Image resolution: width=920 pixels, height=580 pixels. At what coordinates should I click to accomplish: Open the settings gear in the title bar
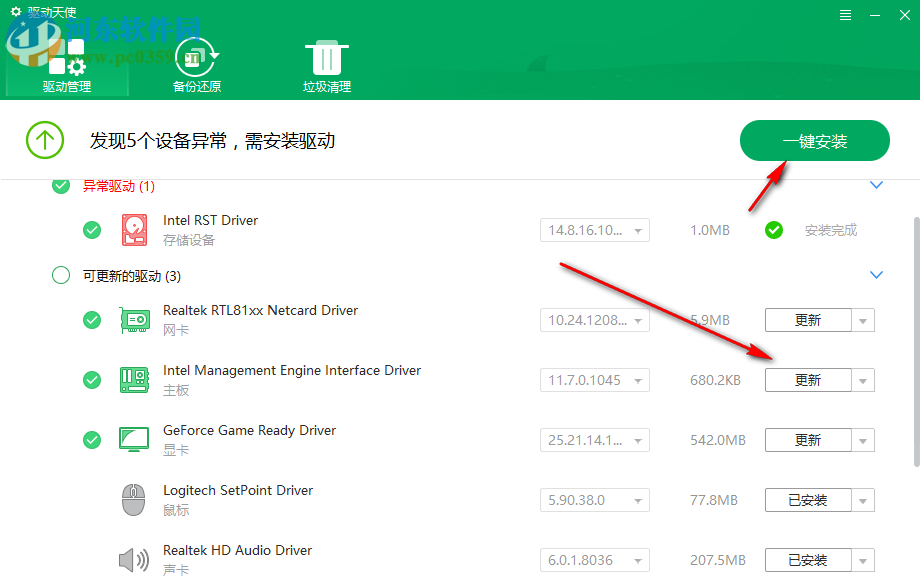coord(14,14)
